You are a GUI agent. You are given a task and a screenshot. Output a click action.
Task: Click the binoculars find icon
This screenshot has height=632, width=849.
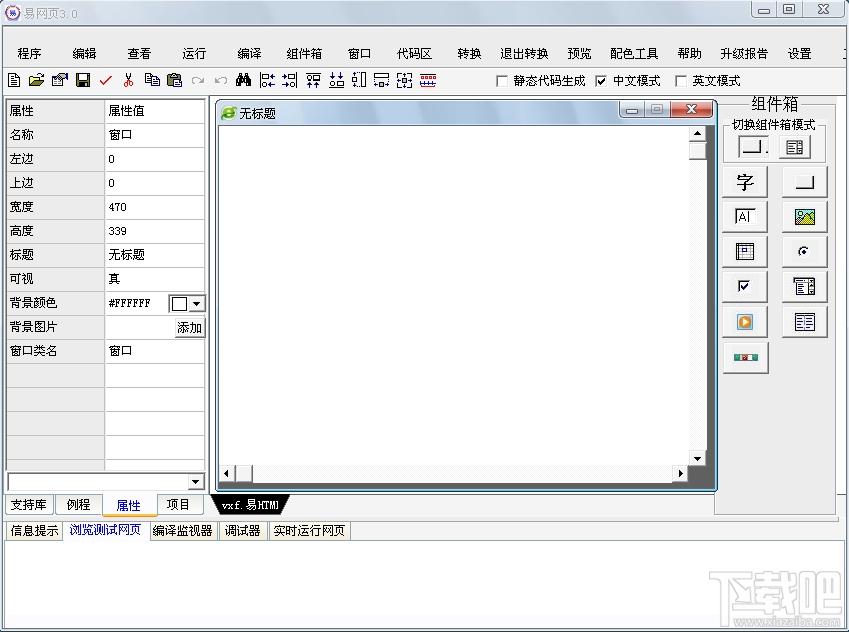click(243, 81)
